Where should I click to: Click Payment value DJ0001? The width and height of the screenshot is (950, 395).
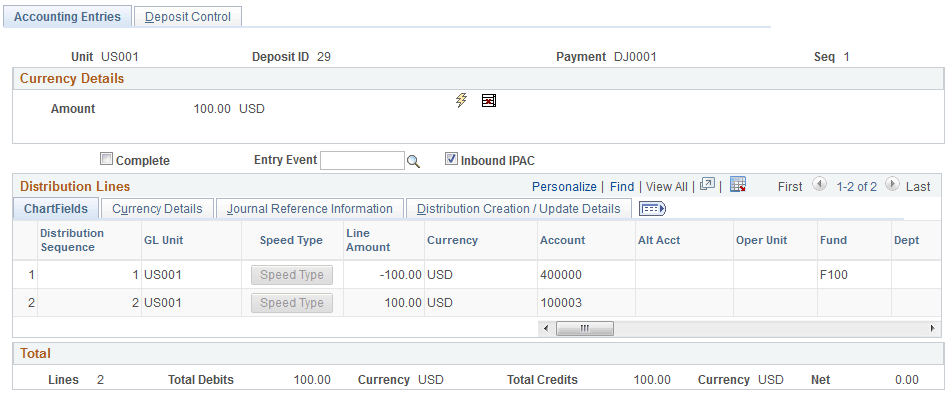point(635,57)
